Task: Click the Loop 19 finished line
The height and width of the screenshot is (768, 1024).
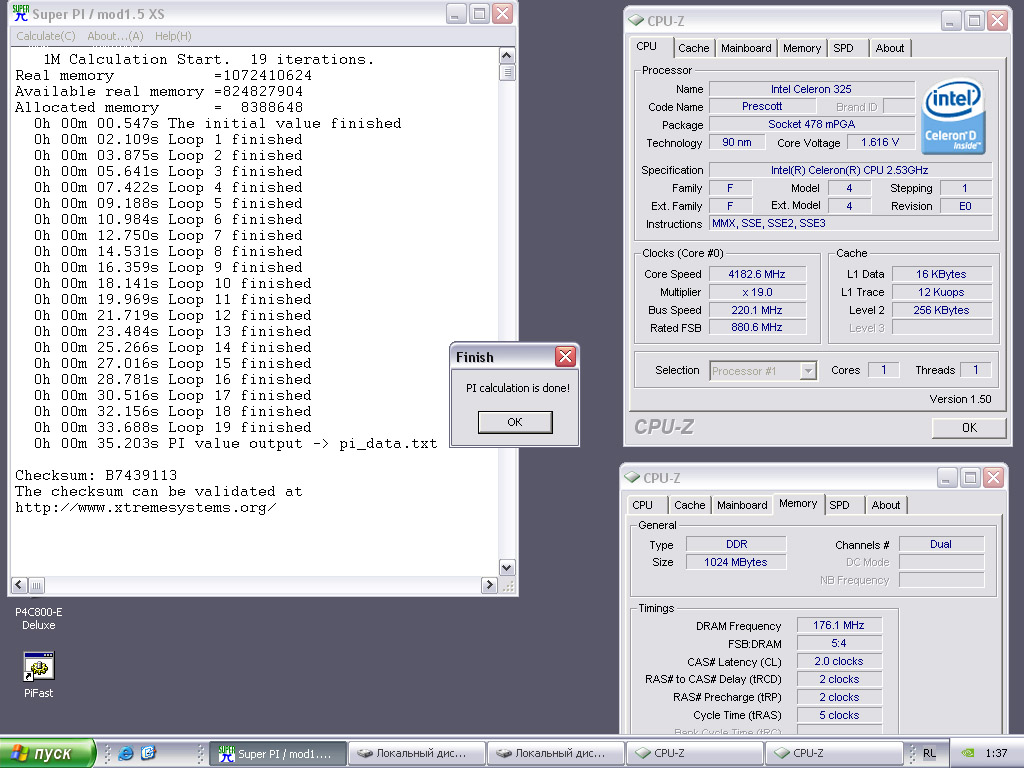Action: 172,427
